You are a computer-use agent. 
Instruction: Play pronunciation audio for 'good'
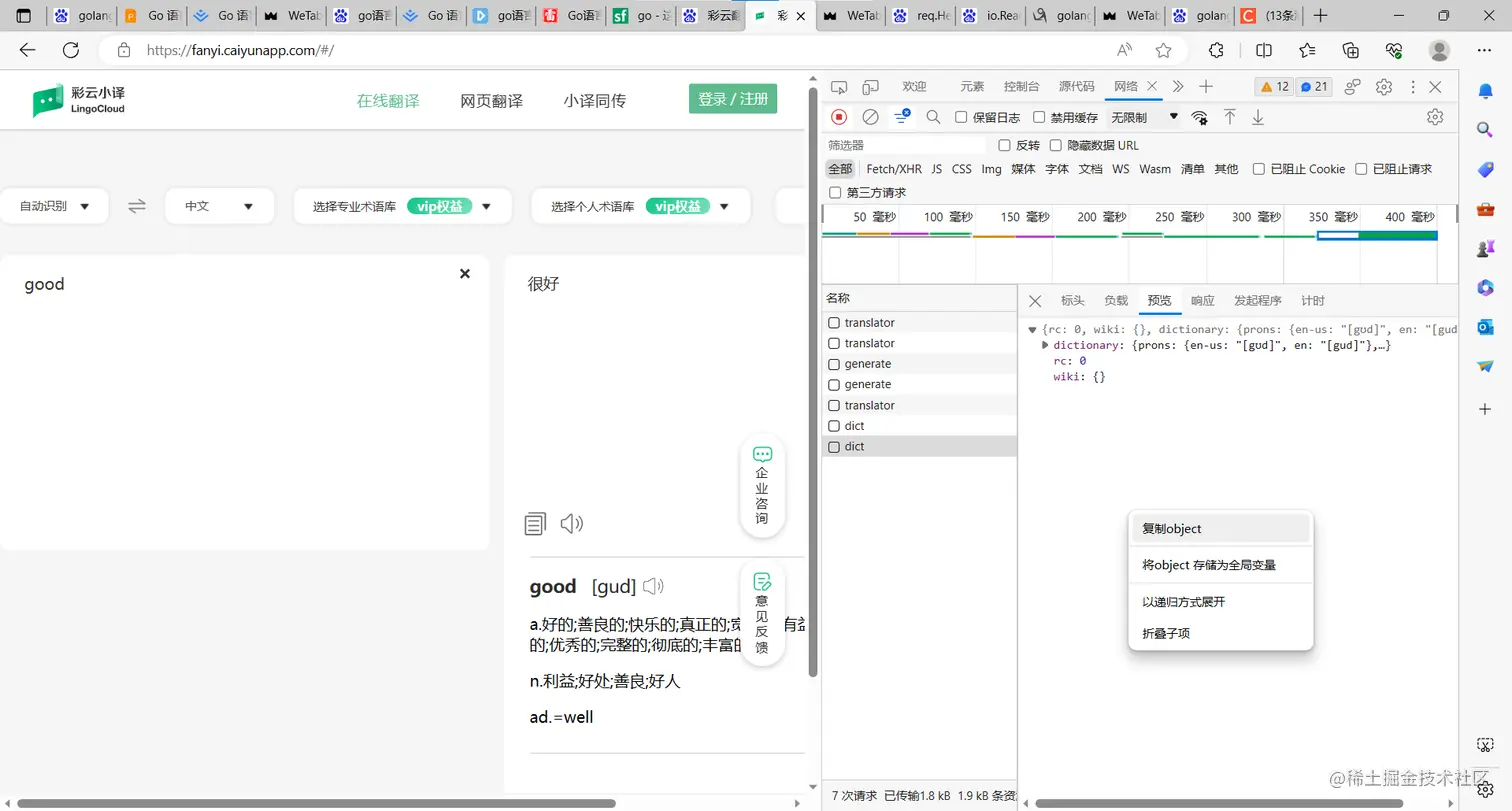[x=654, y=586]
